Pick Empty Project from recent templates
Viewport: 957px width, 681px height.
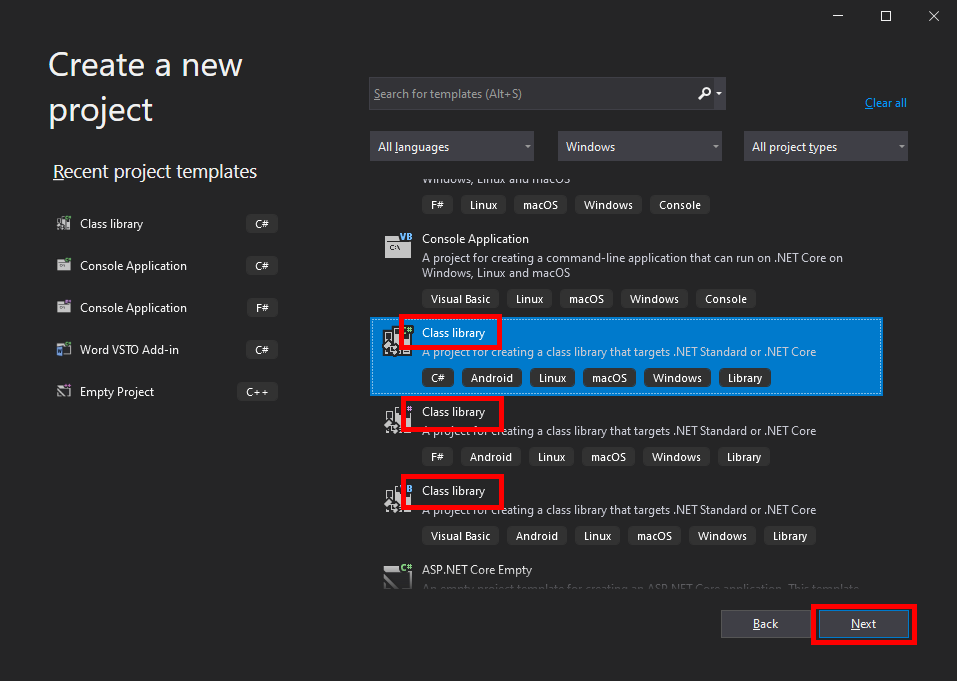click(x=117, y=392)
